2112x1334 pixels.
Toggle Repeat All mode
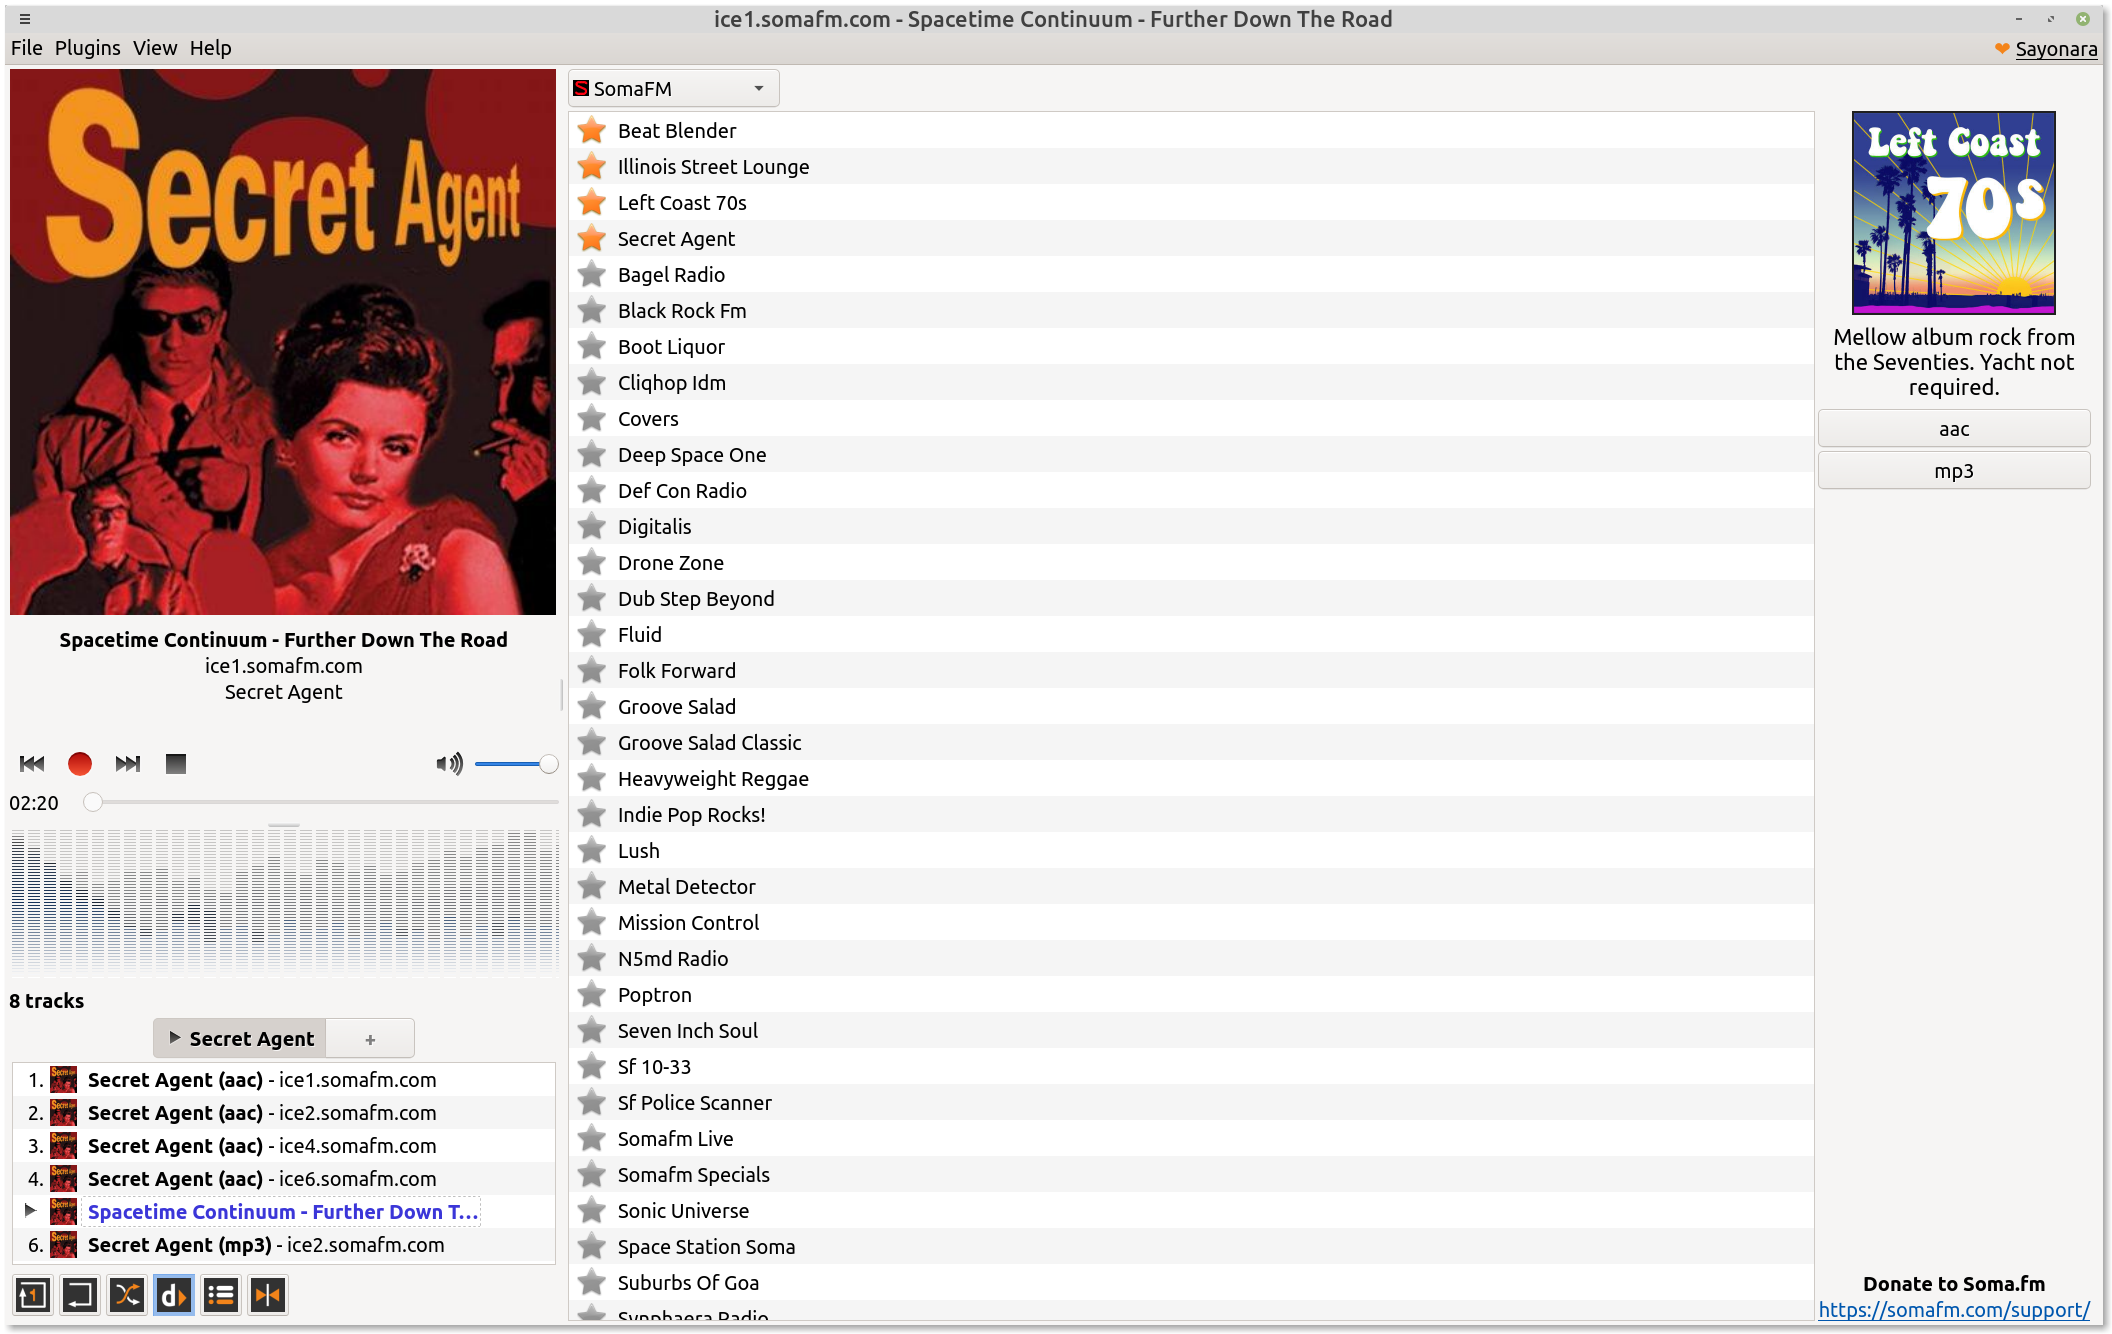point(79,1295)
